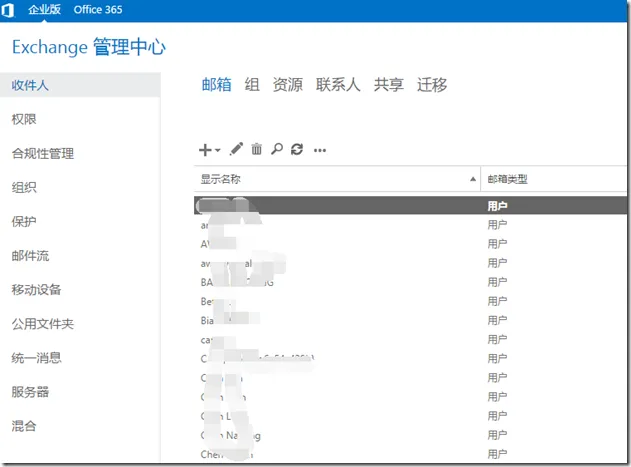Open 统一消息 in the sidebar
Viewport: 631px width, 467px height.
[x=36, y=358]
